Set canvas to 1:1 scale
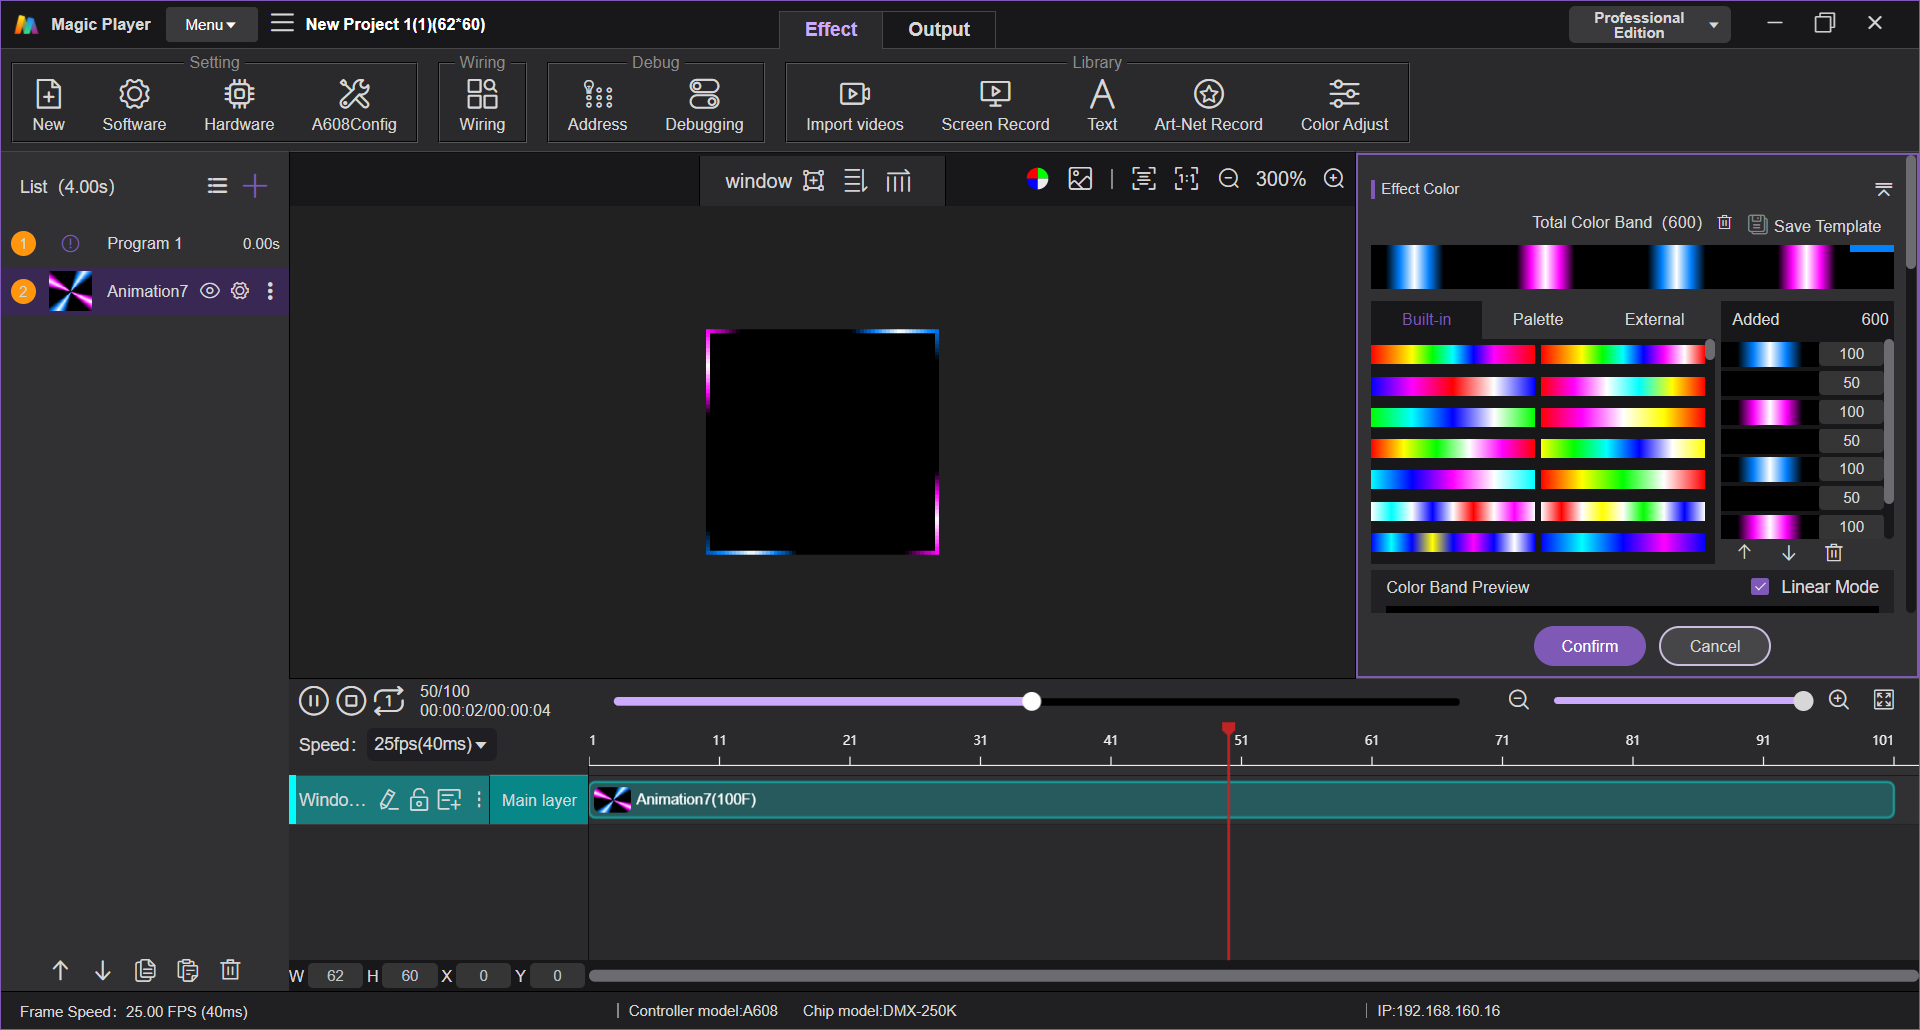 (x=1186, y=179)
